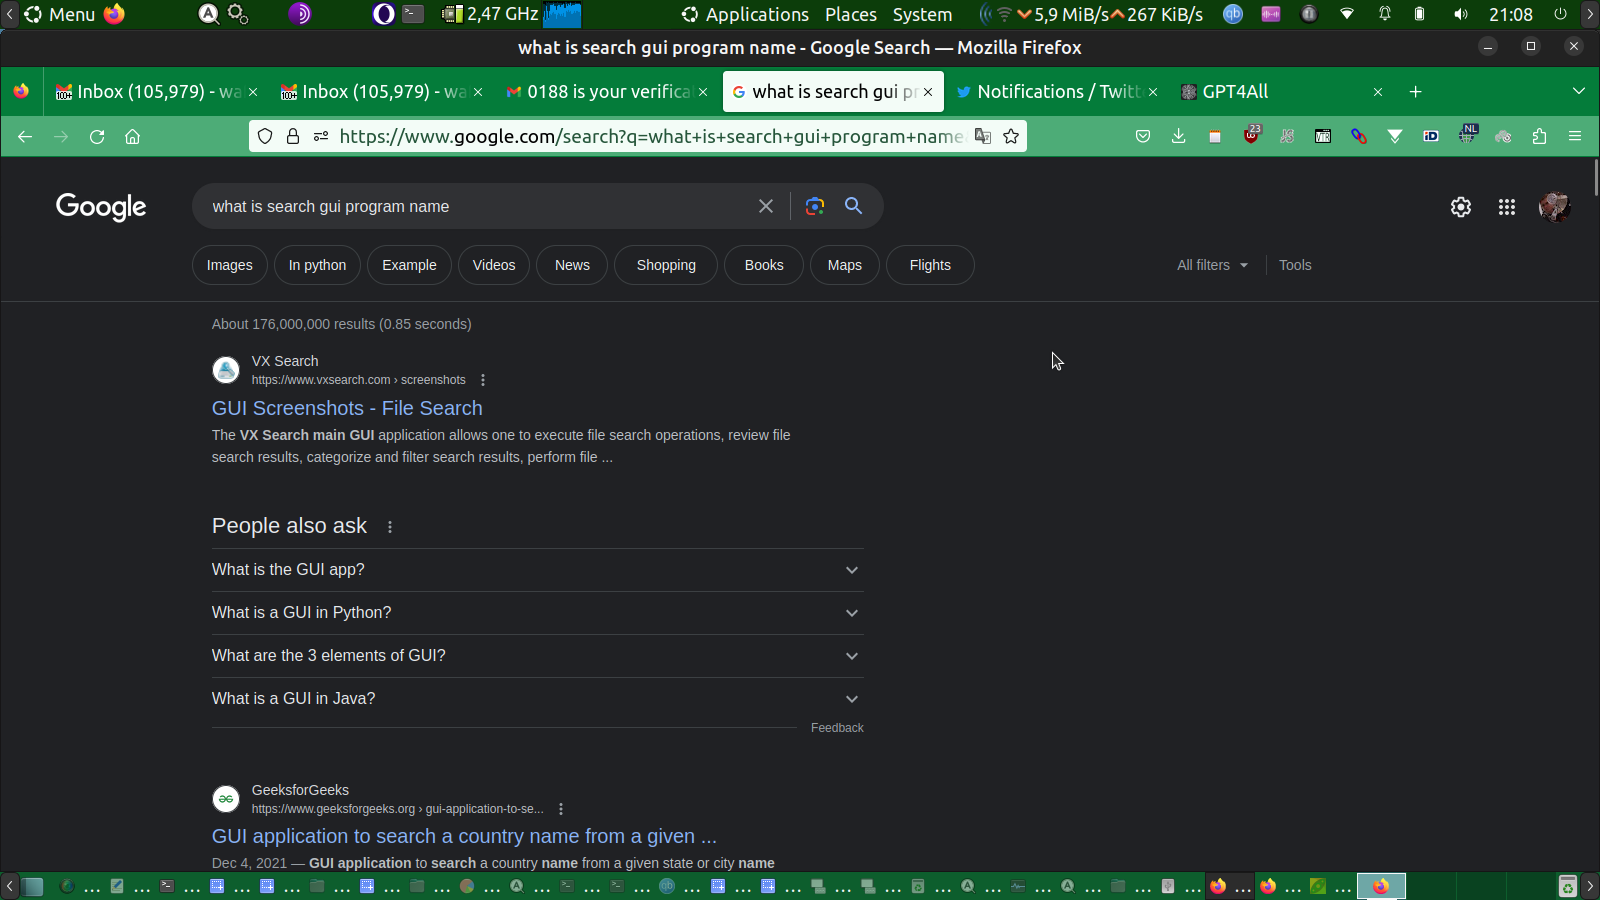Click the volume icon in system tray

pyautogui.click(x=1461, y=14)
